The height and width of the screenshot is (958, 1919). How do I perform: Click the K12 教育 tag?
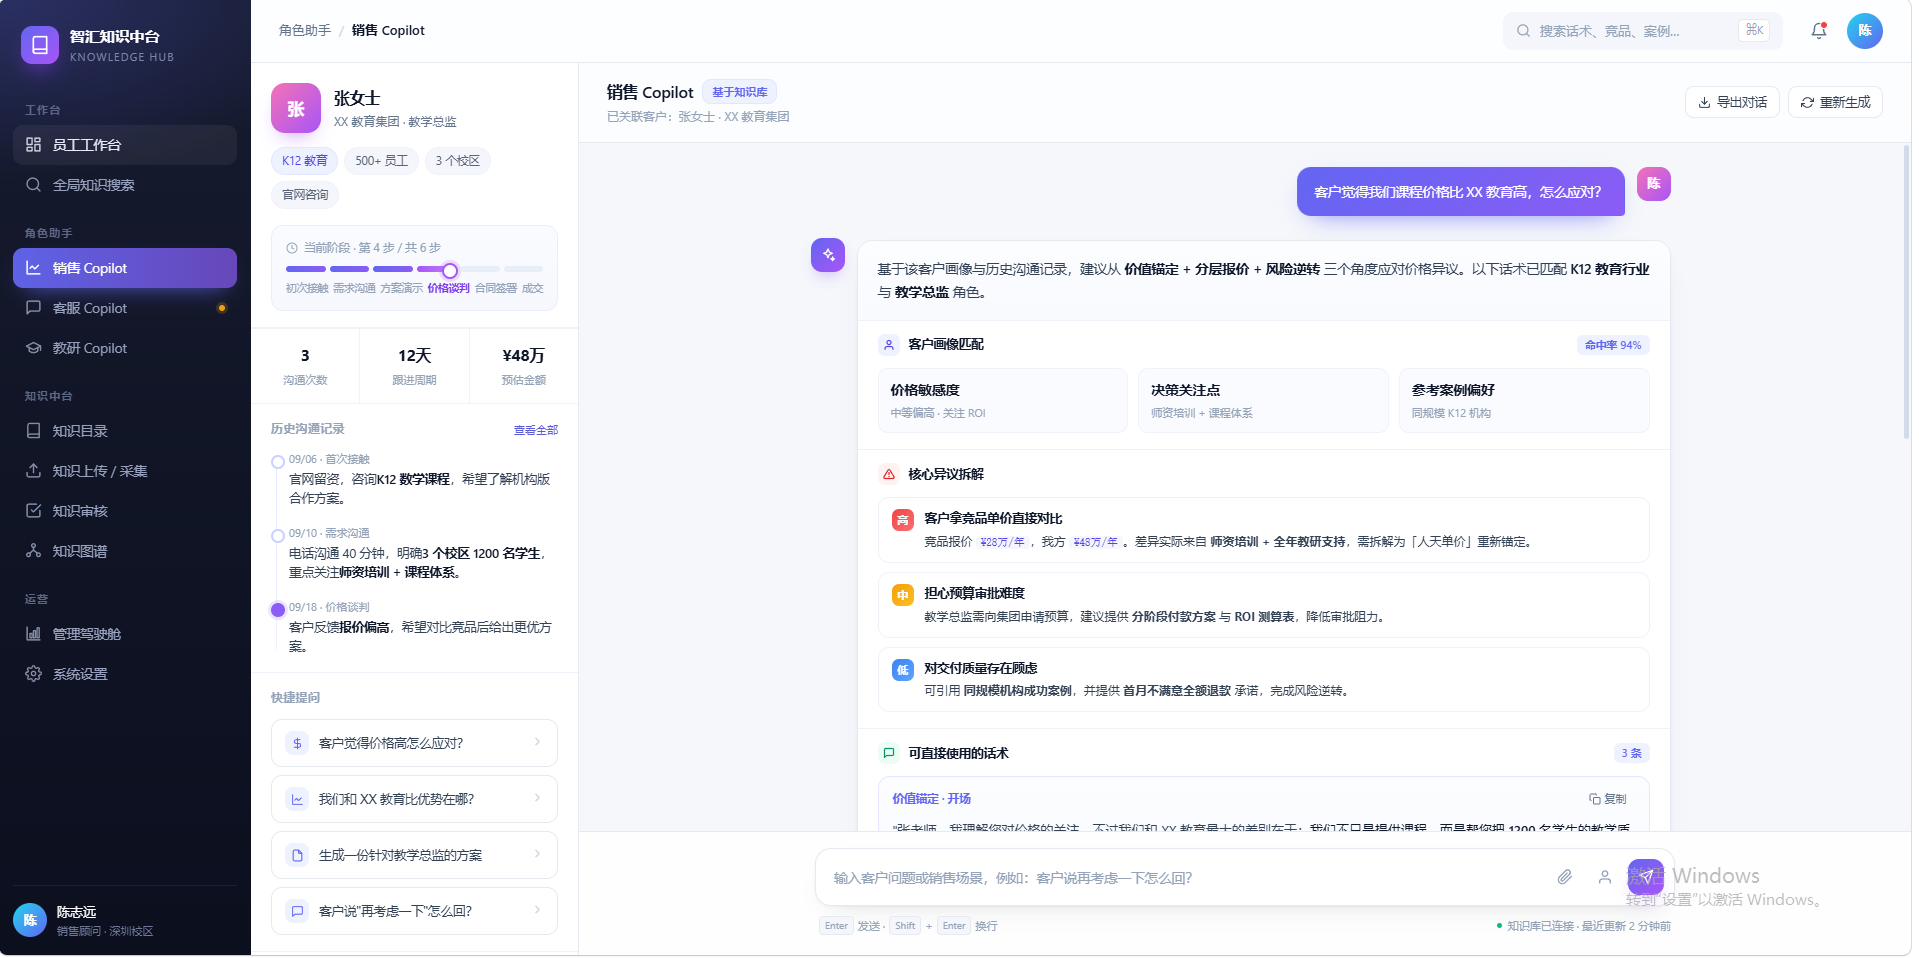tap(305, 161)
